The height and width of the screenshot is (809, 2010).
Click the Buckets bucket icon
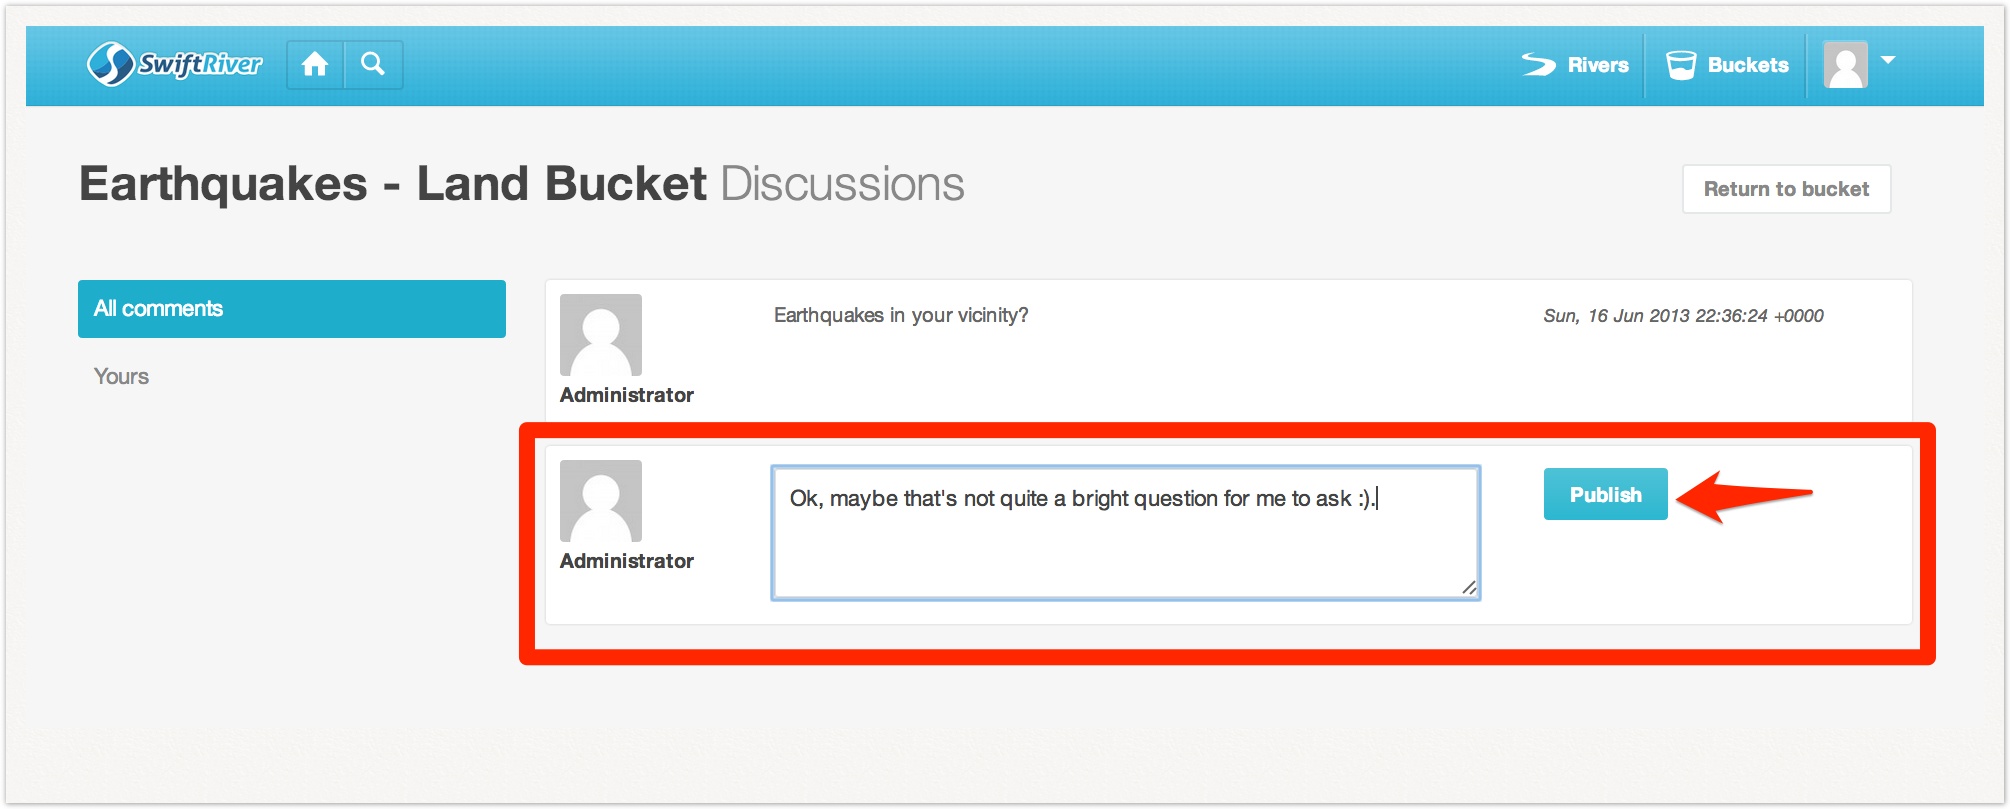(1681, 65)
